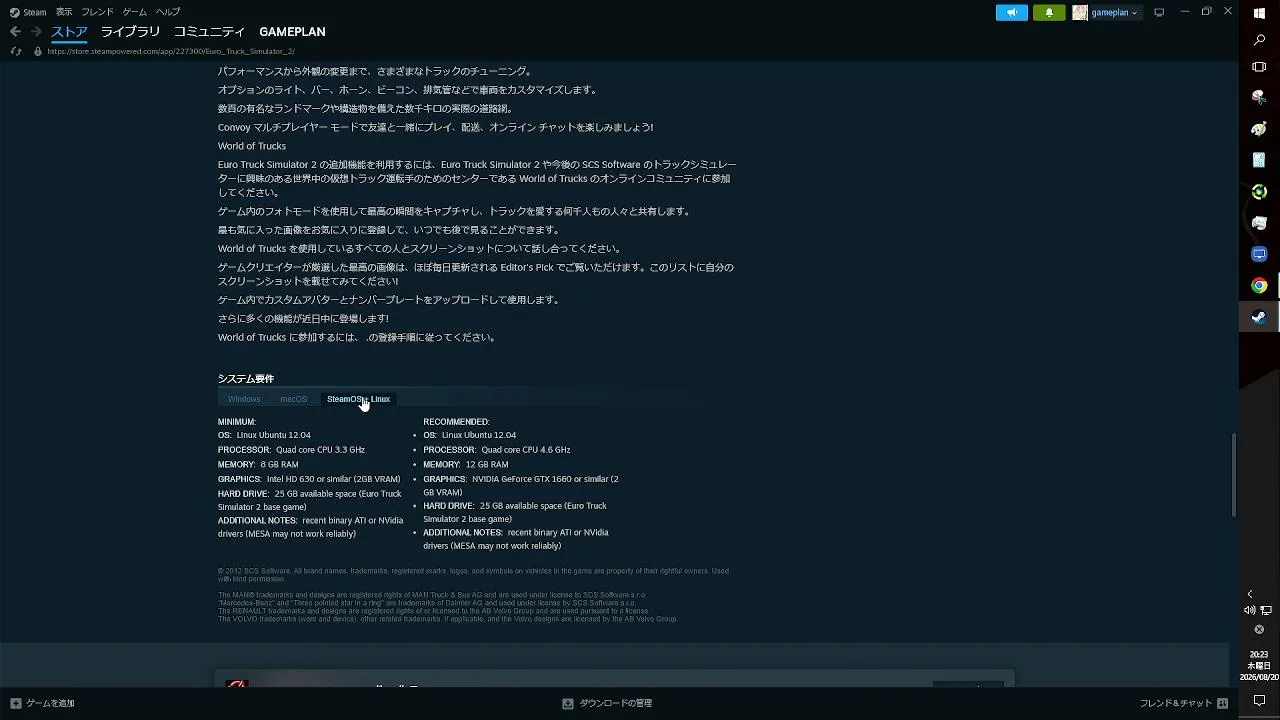Open the フレンド menu
This screenshot has width=1280, height=720.
97,12
